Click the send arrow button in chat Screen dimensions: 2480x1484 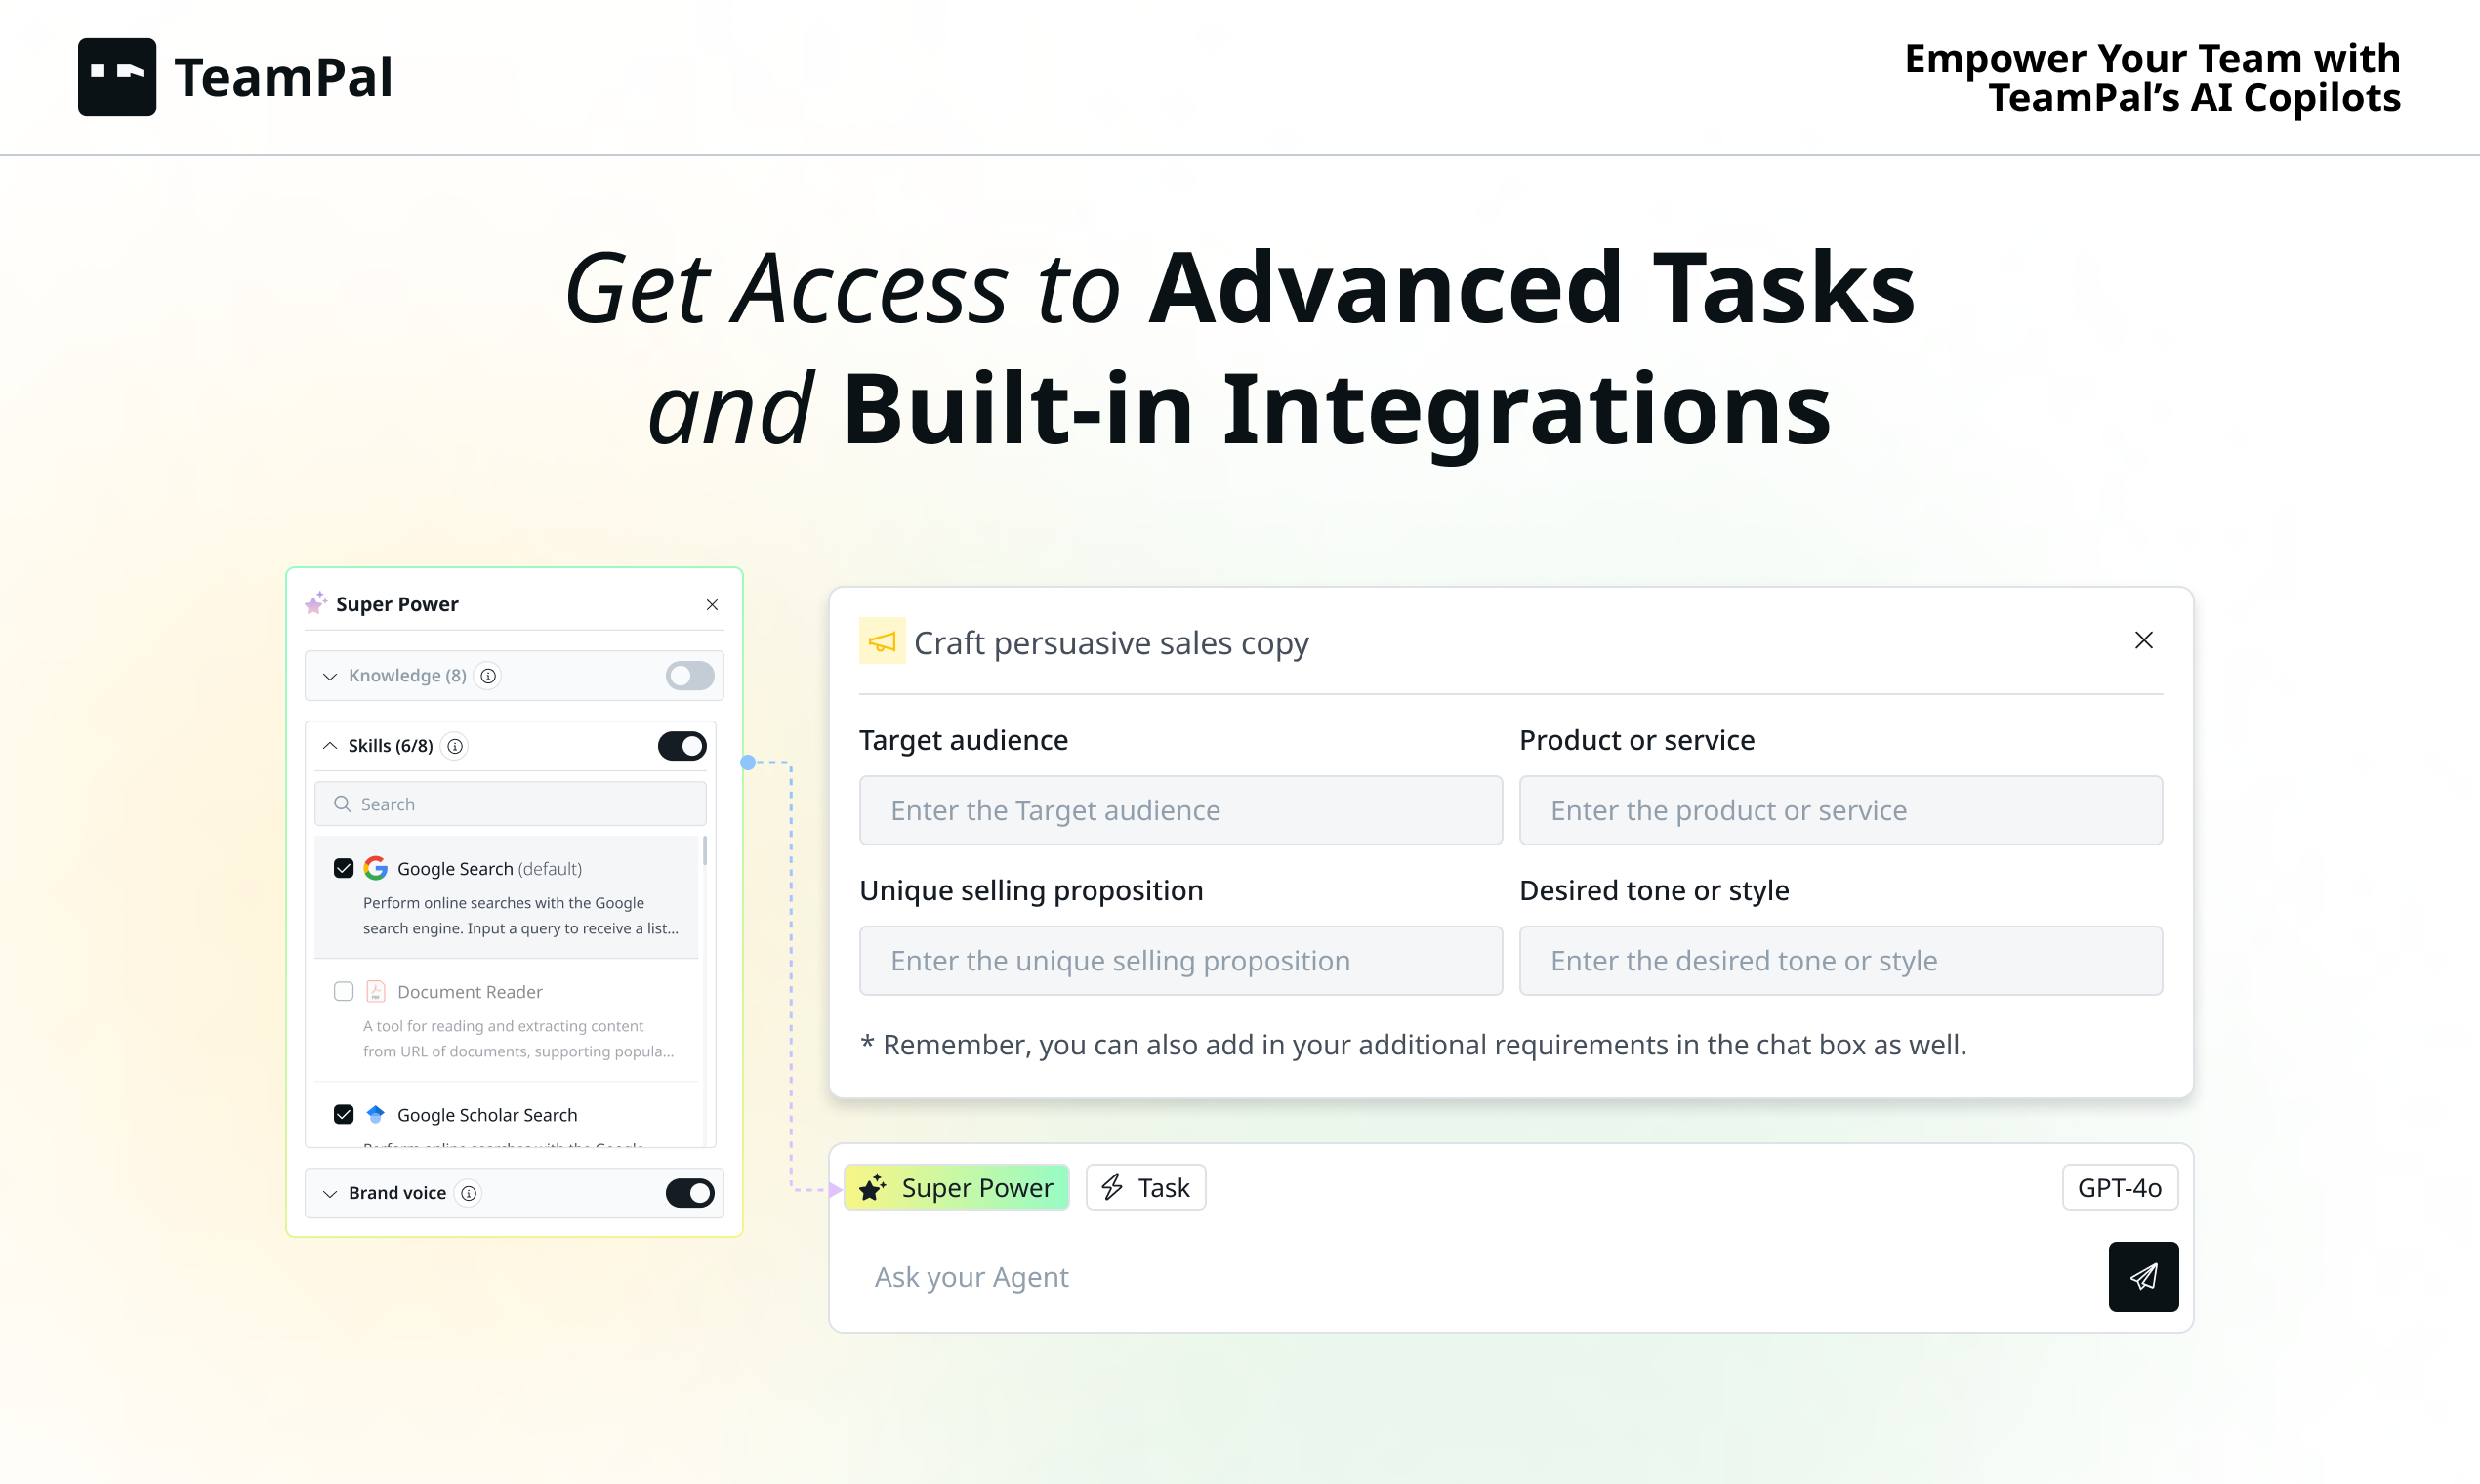[2142, 1275]
